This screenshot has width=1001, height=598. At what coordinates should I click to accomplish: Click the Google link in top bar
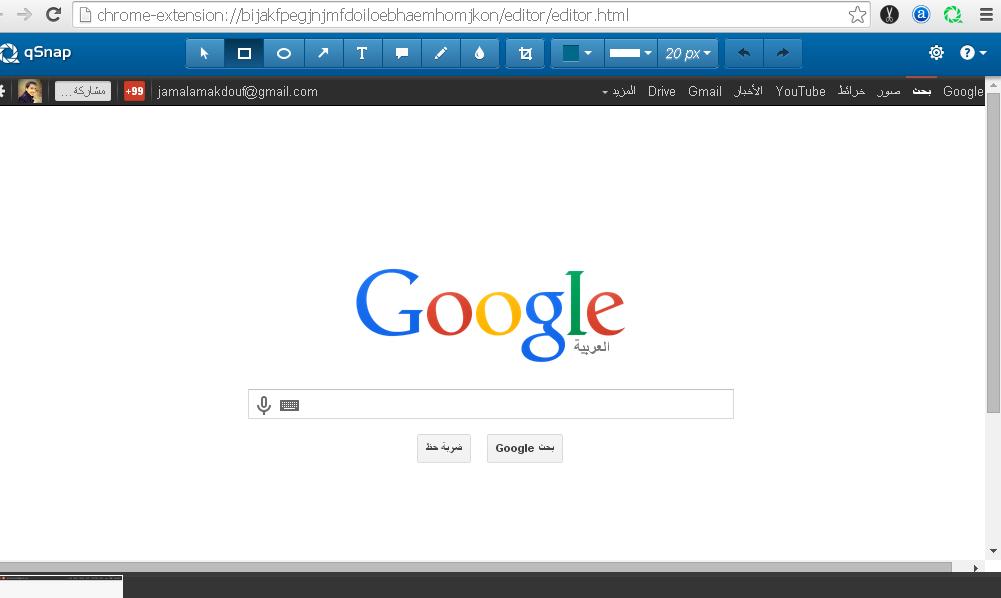963,91
